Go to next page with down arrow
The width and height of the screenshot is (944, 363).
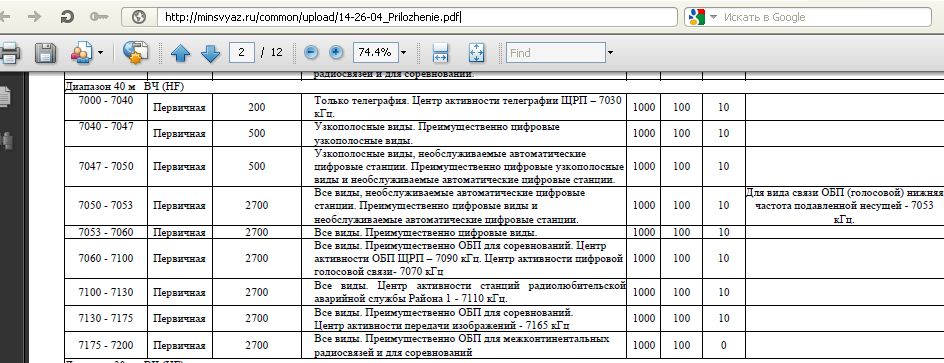point(210,54)
